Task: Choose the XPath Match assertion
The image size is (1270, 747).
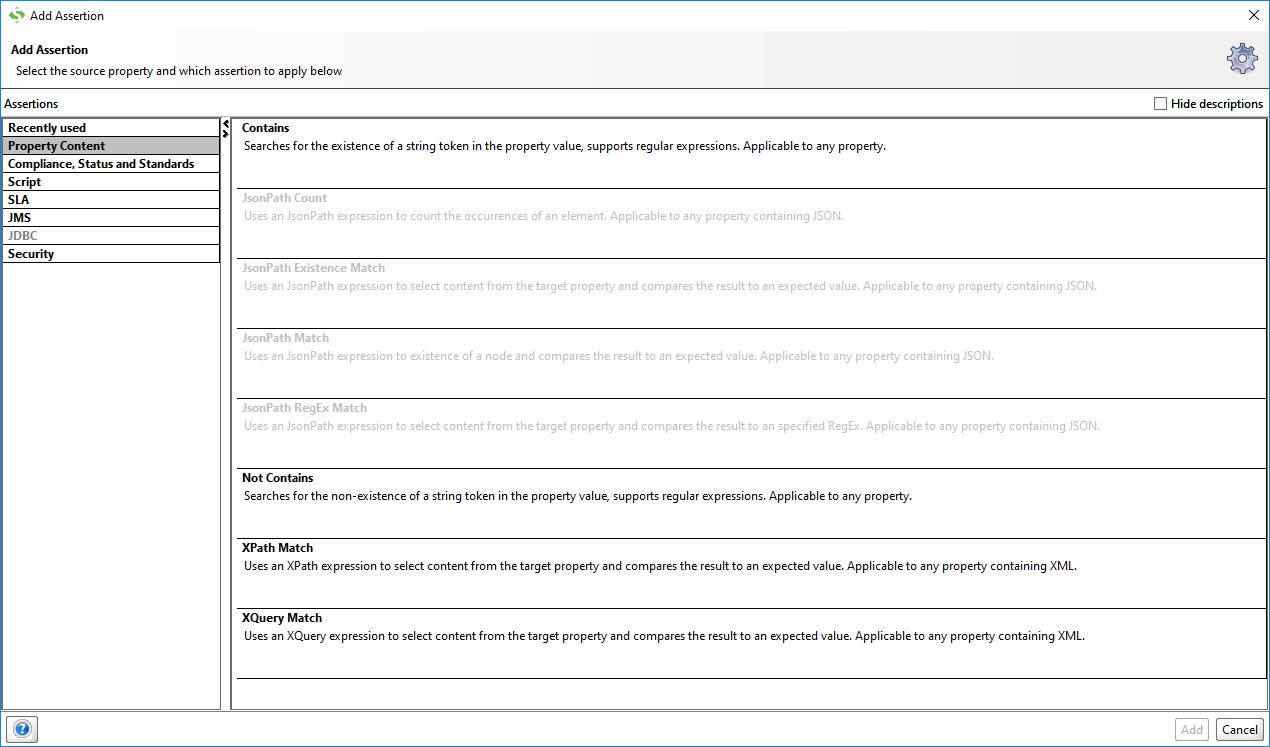Action: [x=751, y=574]
